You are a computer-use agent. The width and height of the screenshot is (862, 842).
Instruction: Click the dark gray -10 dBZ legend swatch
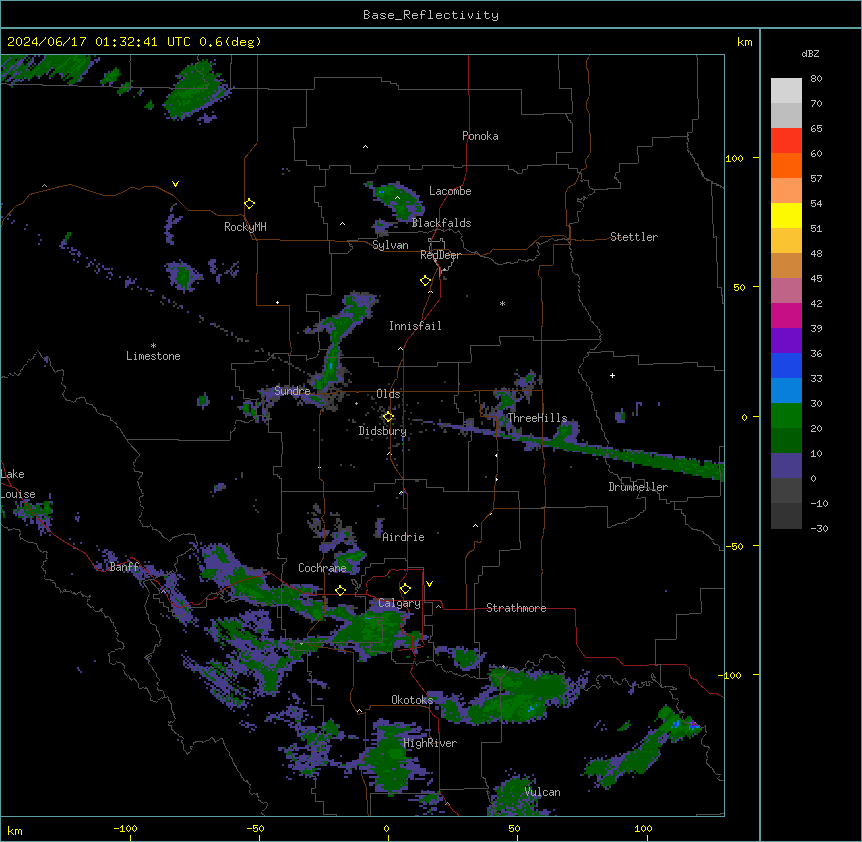[x=786, y=516]
